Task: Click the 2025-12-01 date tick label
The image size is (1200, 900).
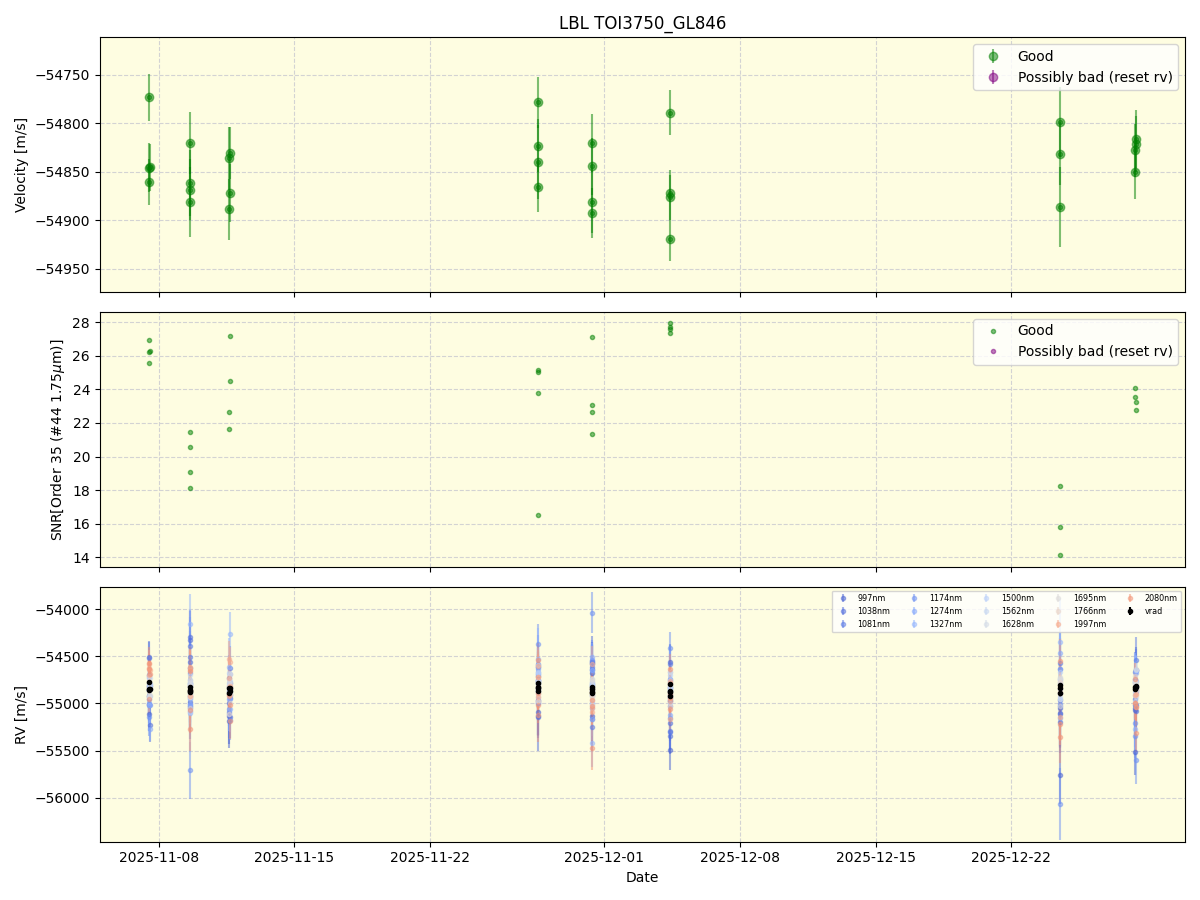Action: (x=605, y=857)
